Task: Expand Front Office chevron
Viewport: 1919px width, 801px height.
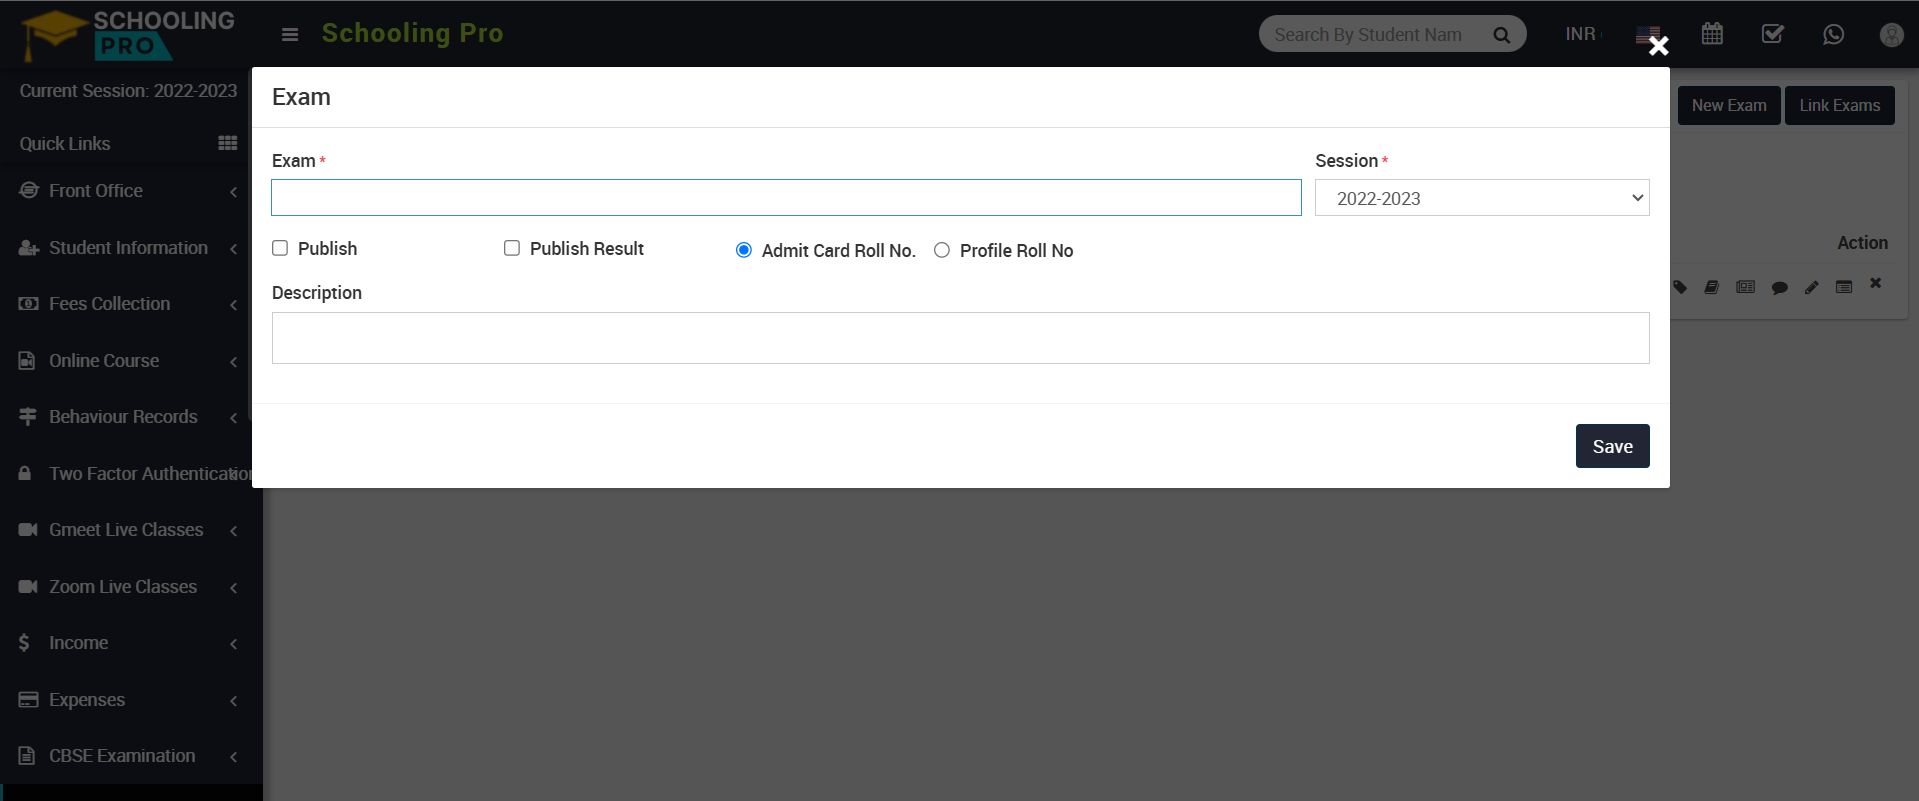Action: coord(234,191)
